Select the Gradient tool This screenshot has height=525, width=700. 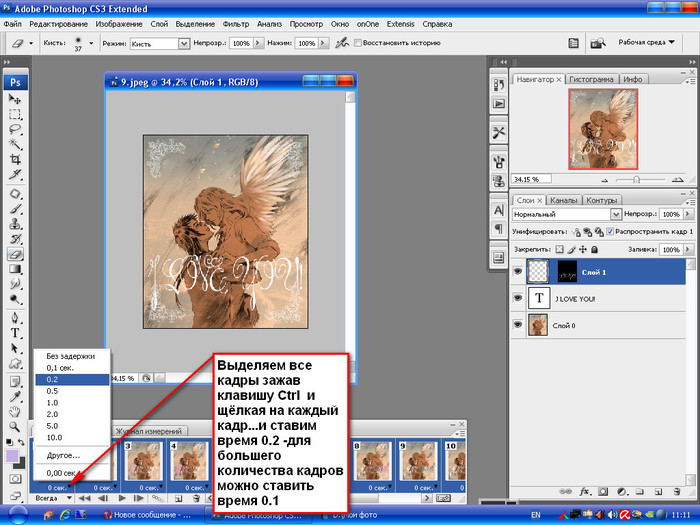15,269
